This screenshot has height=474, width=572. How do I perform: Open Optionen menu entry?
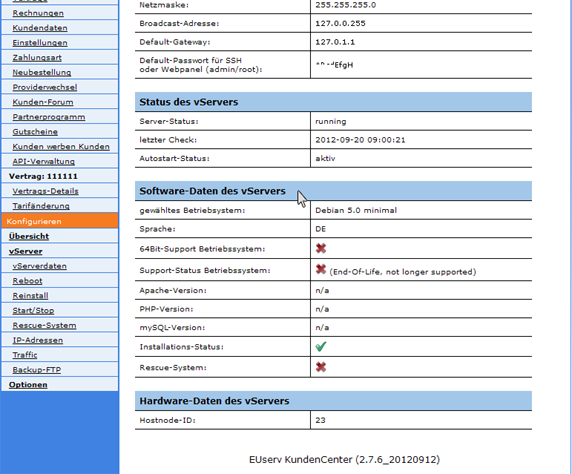(x=28, y=385)
